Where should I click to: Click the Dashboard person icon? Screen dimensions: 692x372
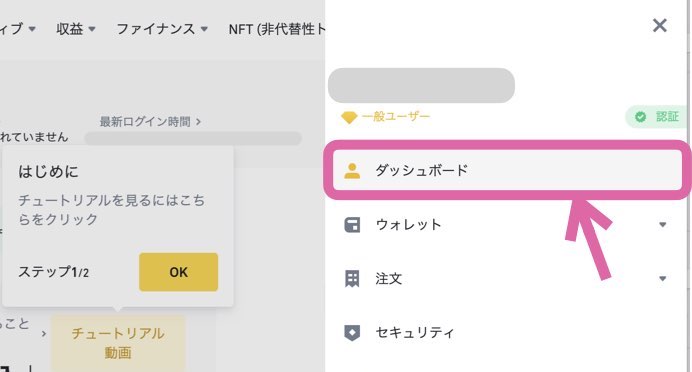click(352, 171)
